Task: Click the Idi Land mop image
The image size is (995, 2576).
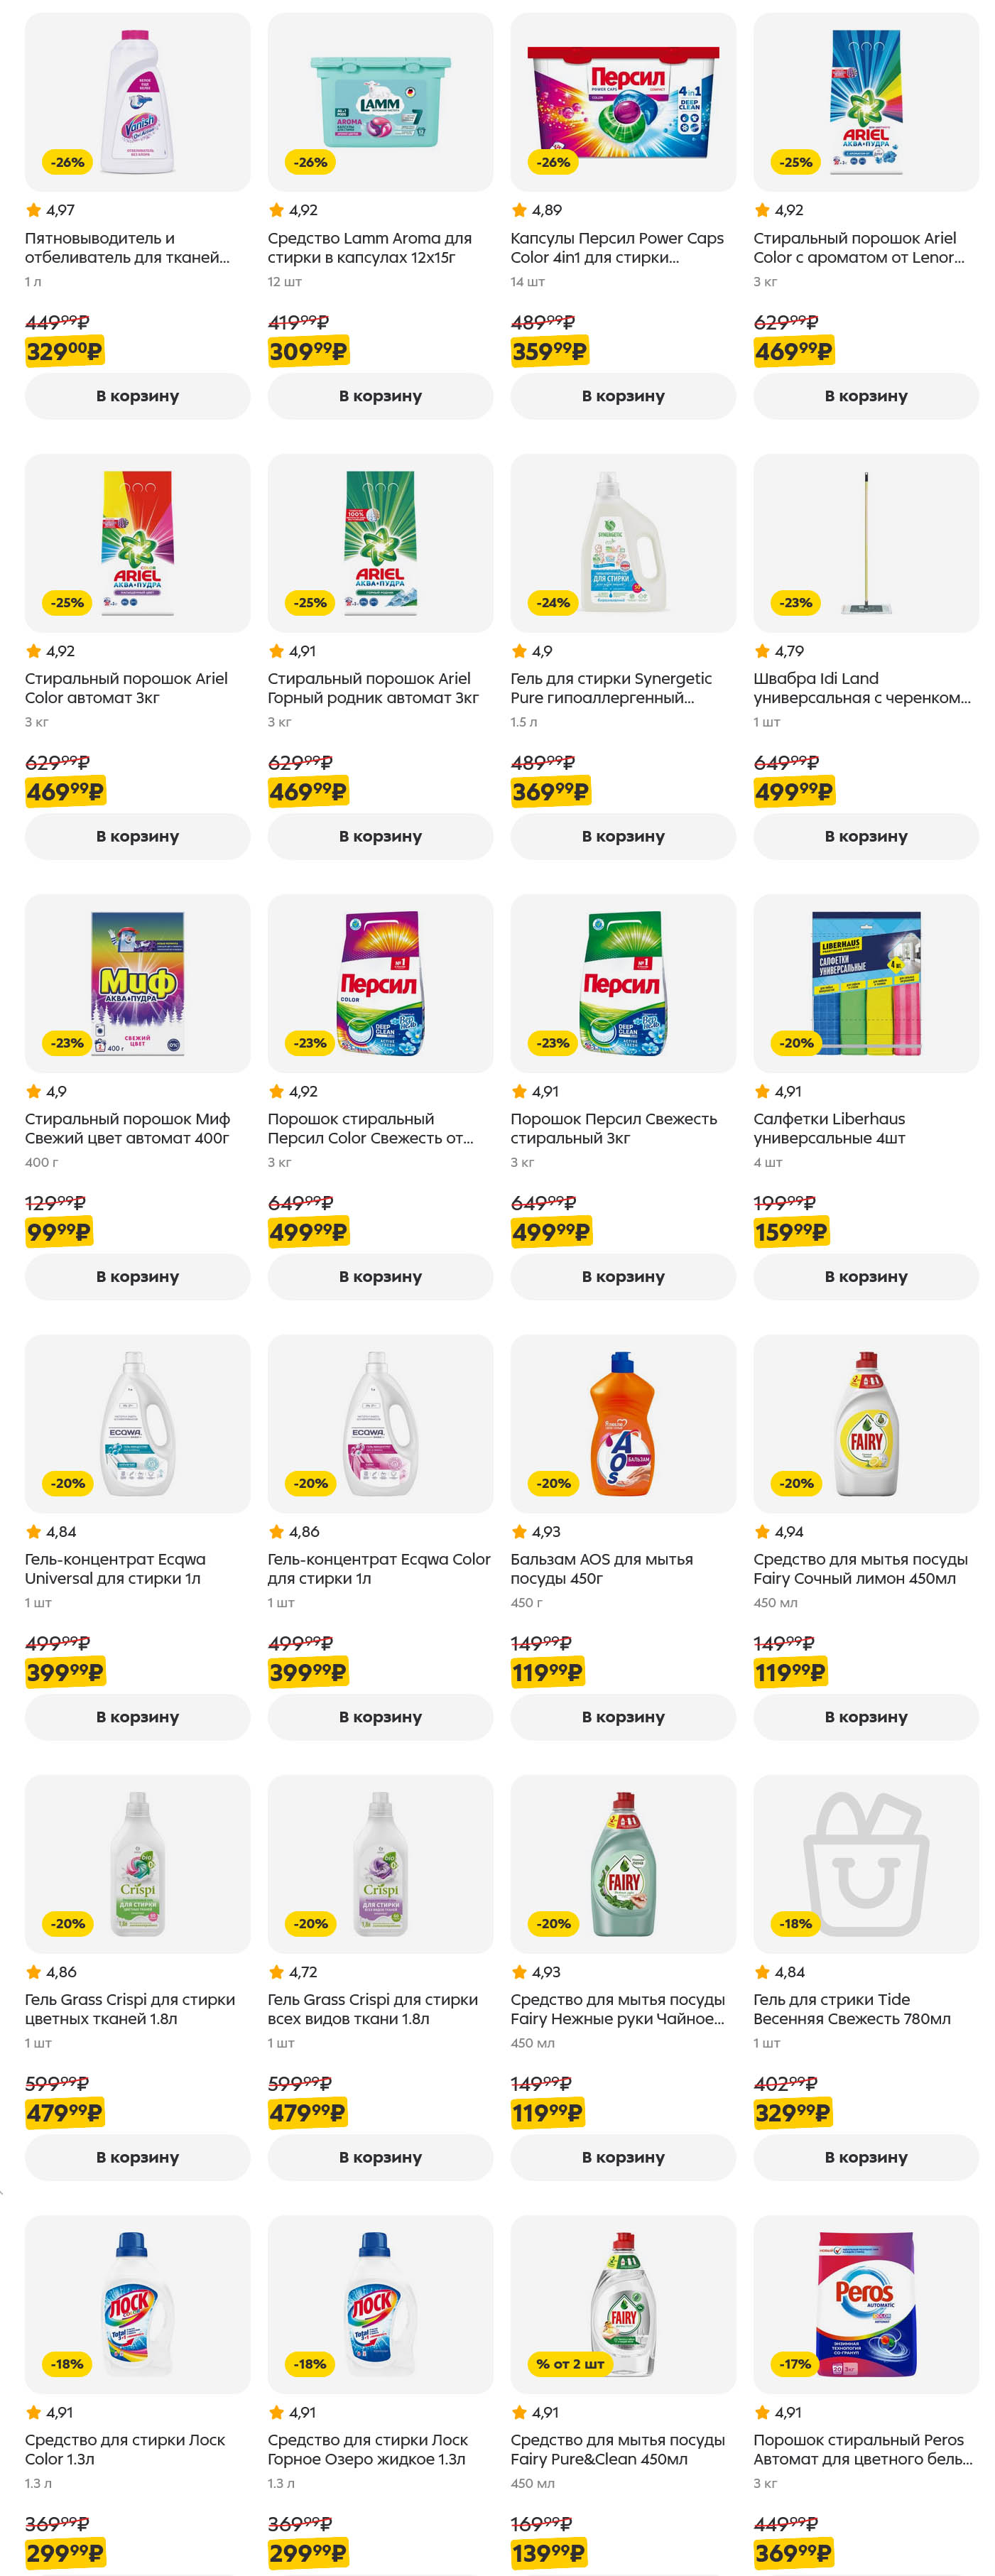Action: (x=865, y=542)
